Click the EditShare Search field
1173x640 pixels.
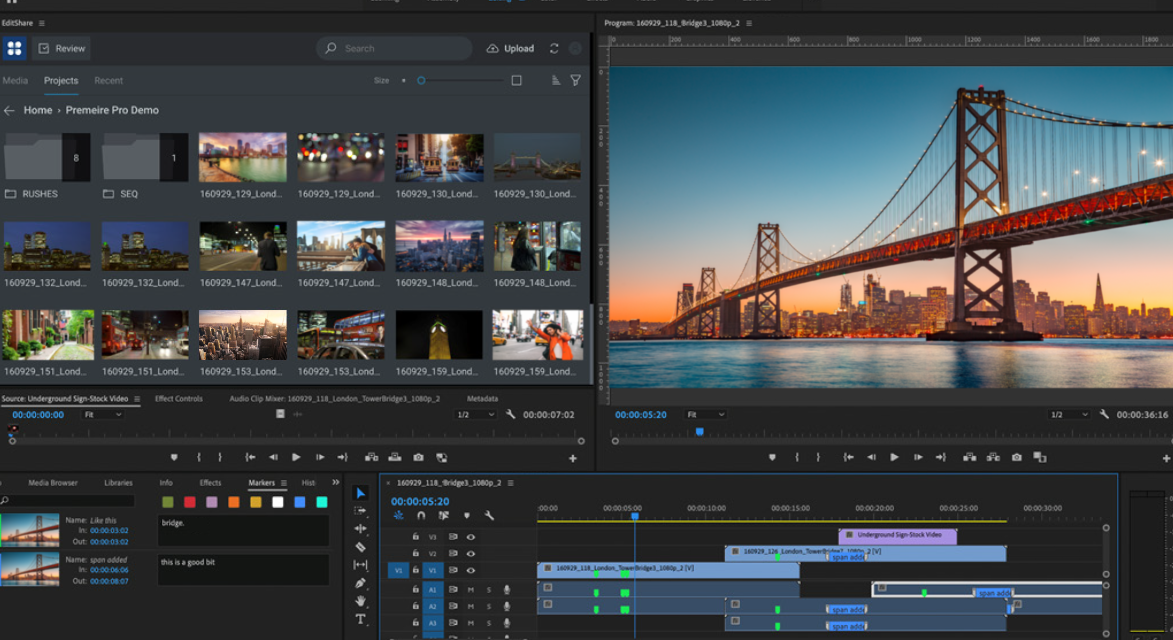click(x=394, y=49)
